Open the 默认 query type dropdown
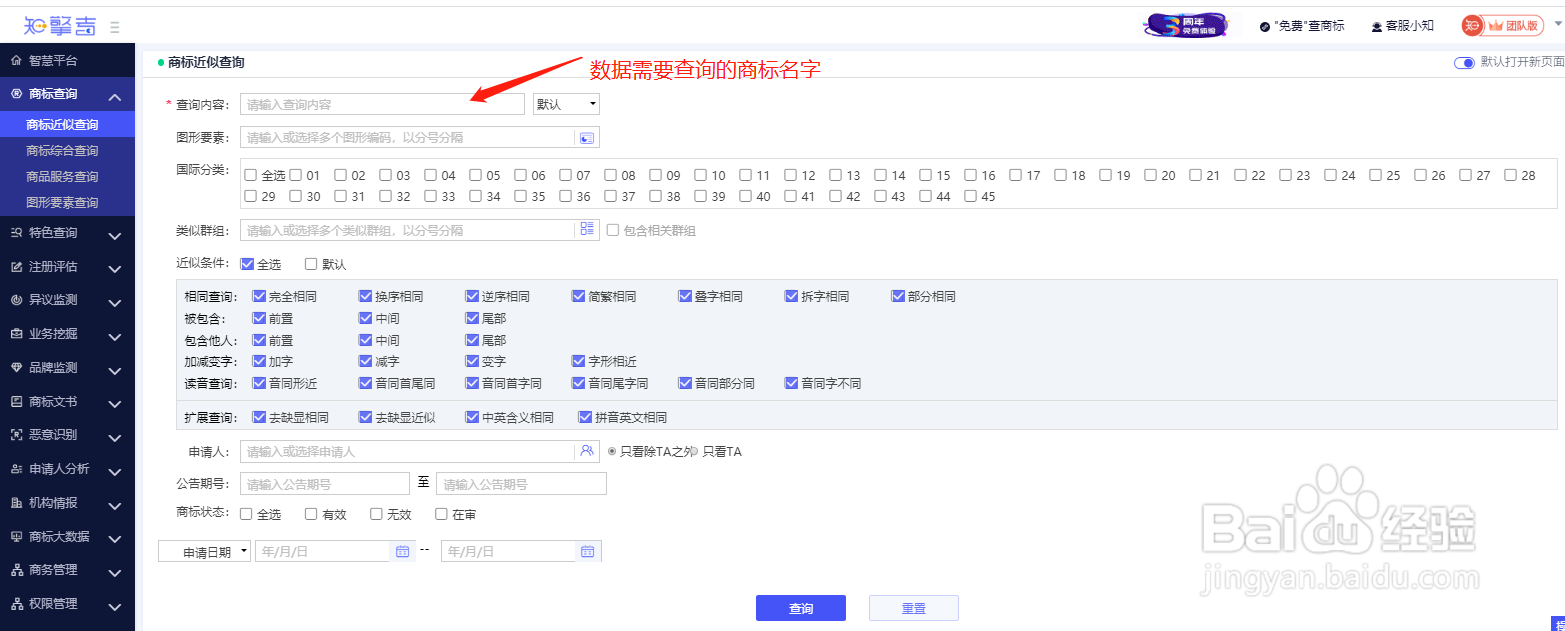The height and width of the screenshot is (631, 1565). point(566,103)
